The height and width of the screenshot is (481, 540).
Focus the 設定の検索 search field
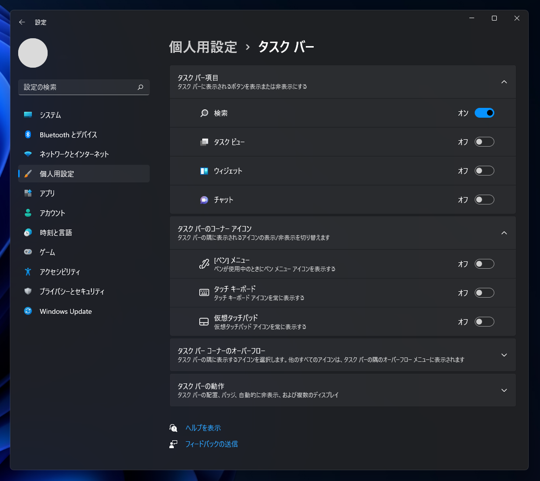pos(84,87)
